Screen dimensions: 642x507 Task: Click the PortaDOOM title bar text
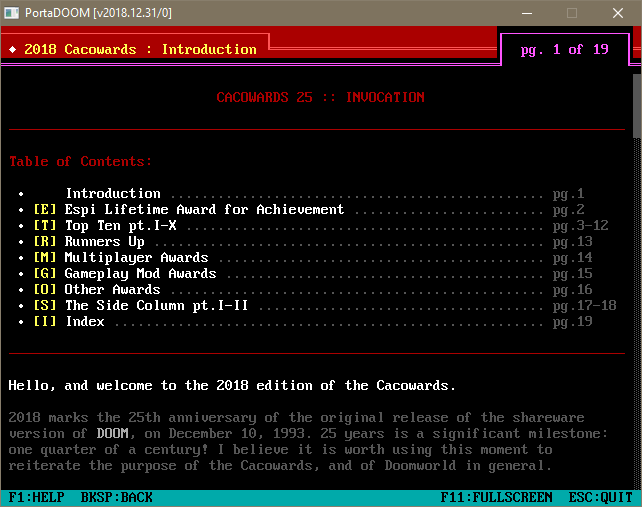pos(98,13)
